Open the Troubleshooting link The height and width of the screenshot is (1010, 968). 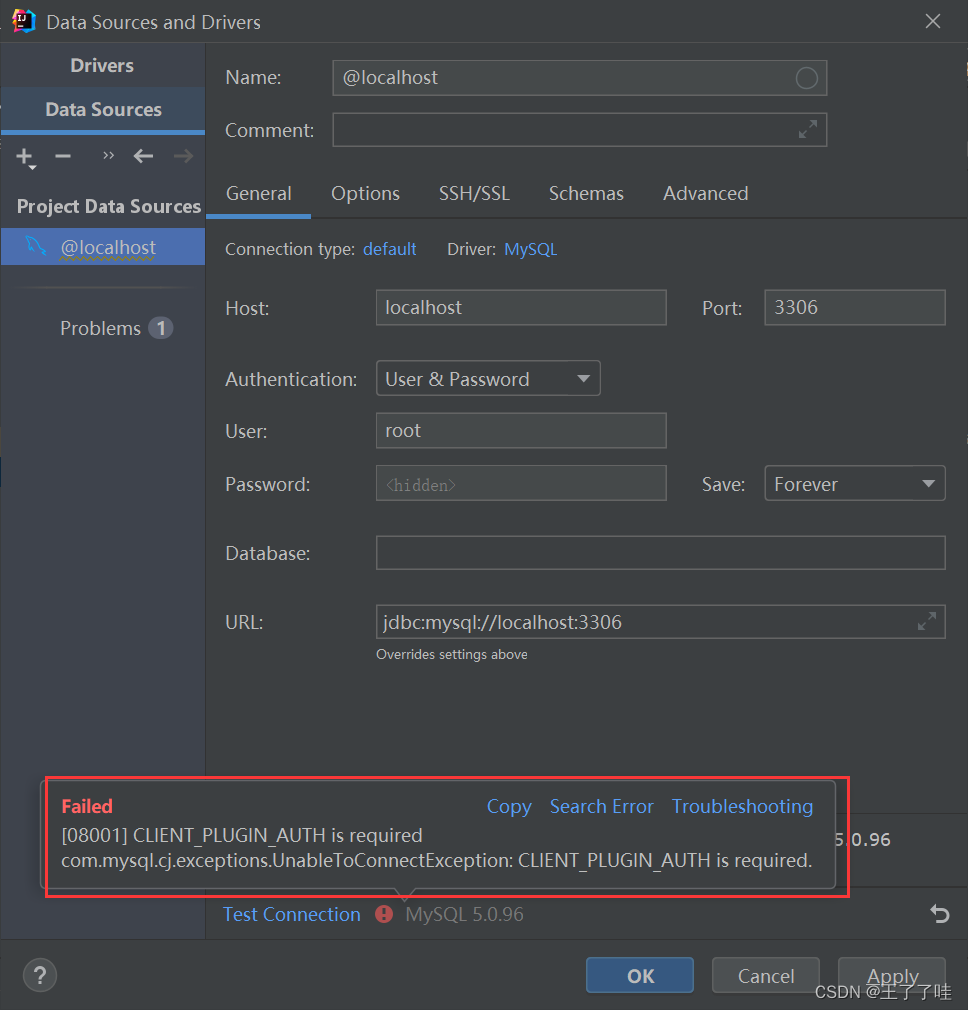pyautogui.click(x=742, y=806)
